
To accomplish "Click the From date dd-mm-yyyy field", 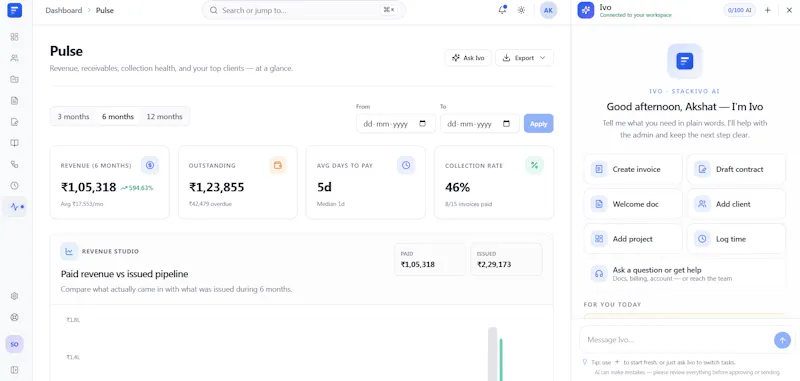I will coord(396,124).
